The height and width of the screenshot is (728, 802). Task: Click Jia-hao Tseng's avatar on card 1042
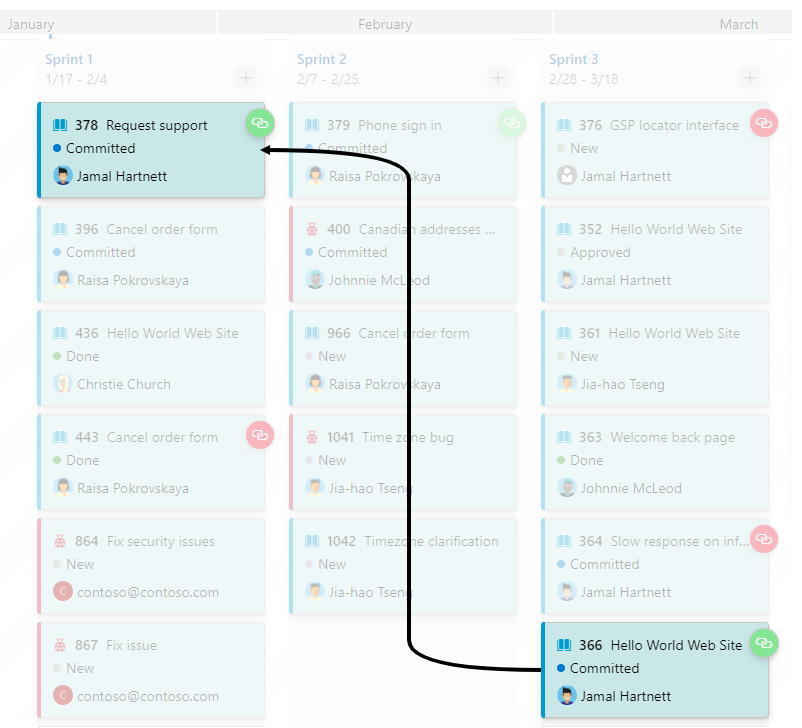pos(315,592)
